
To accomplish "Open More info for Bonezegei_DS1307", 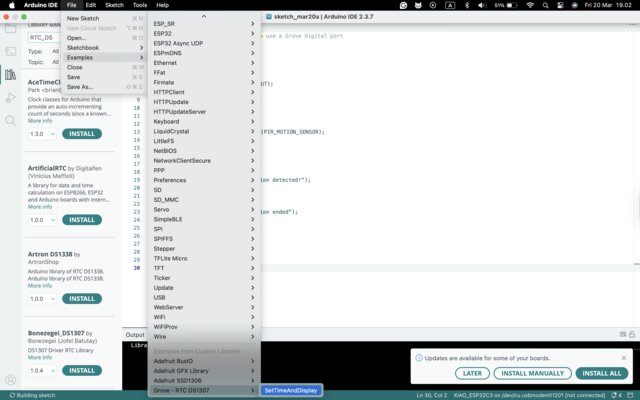I will [x=40, y=358].
